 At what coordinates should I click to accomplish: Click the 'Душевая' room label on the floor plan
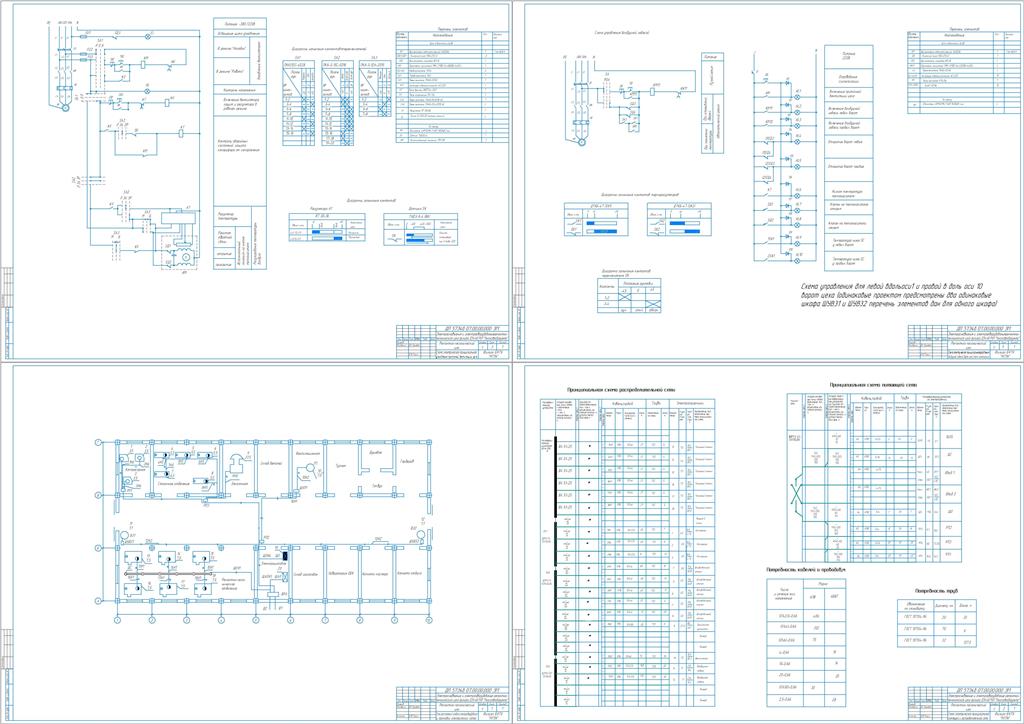pyautogui.click(x=374, y=452)
